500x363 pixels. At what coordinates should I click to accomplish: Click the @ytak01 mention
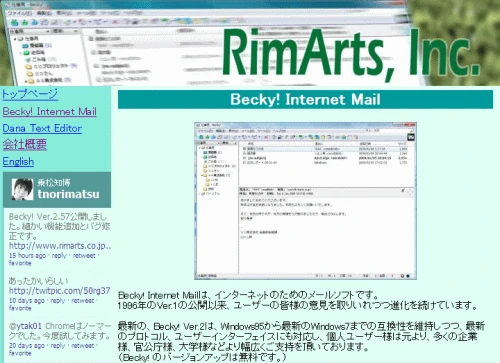25,326
